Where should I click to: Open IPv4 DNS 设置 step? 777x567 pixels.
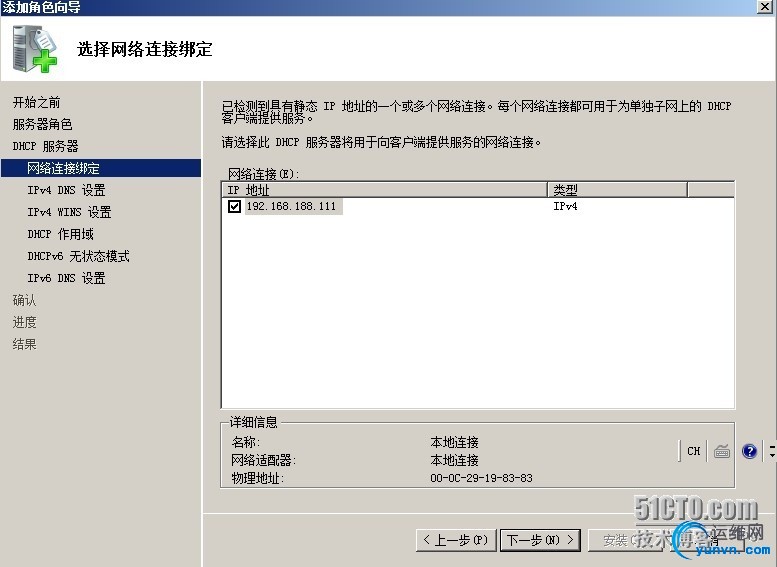click(x=66, y=190)
